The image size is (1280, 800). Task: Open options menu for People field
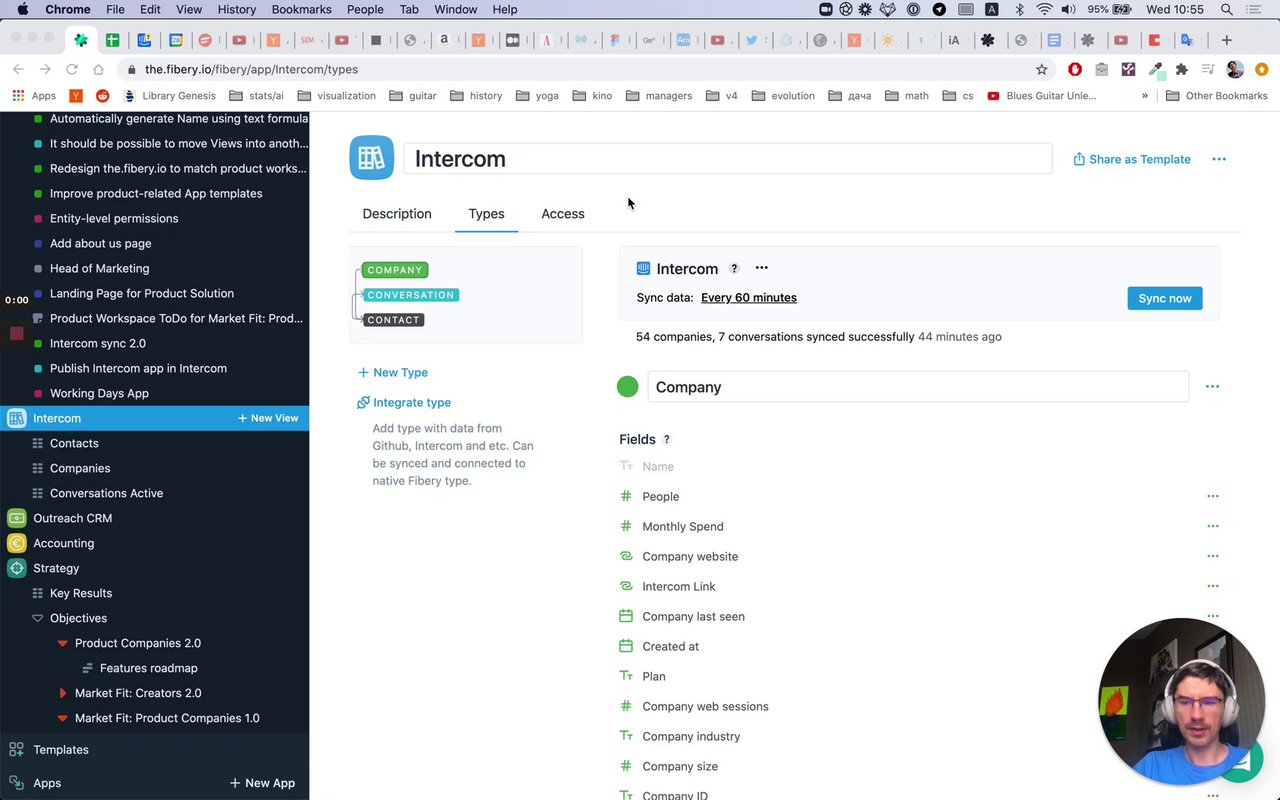tap(1212, 496)
